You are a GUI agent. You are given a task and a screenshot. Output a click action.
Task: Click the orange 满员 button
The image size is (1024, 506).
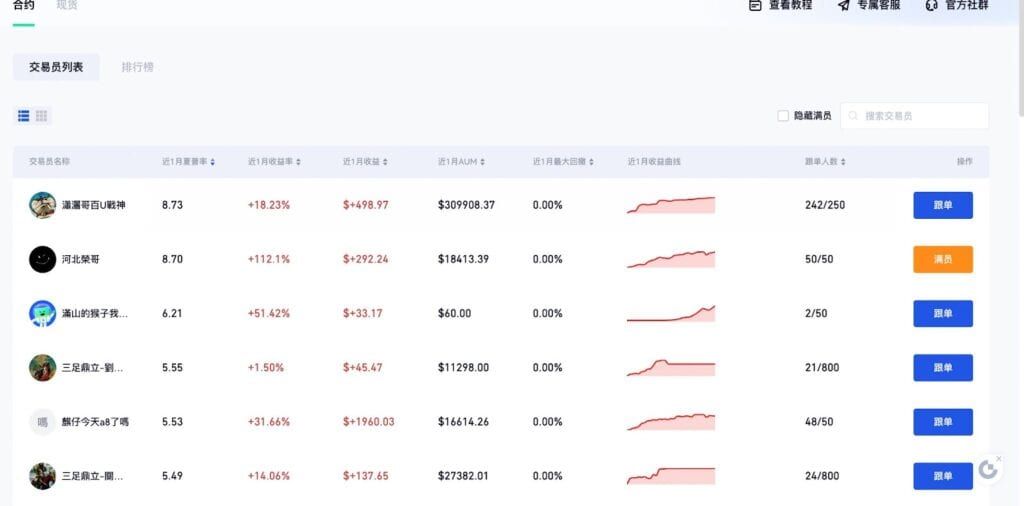click(942, 259)
